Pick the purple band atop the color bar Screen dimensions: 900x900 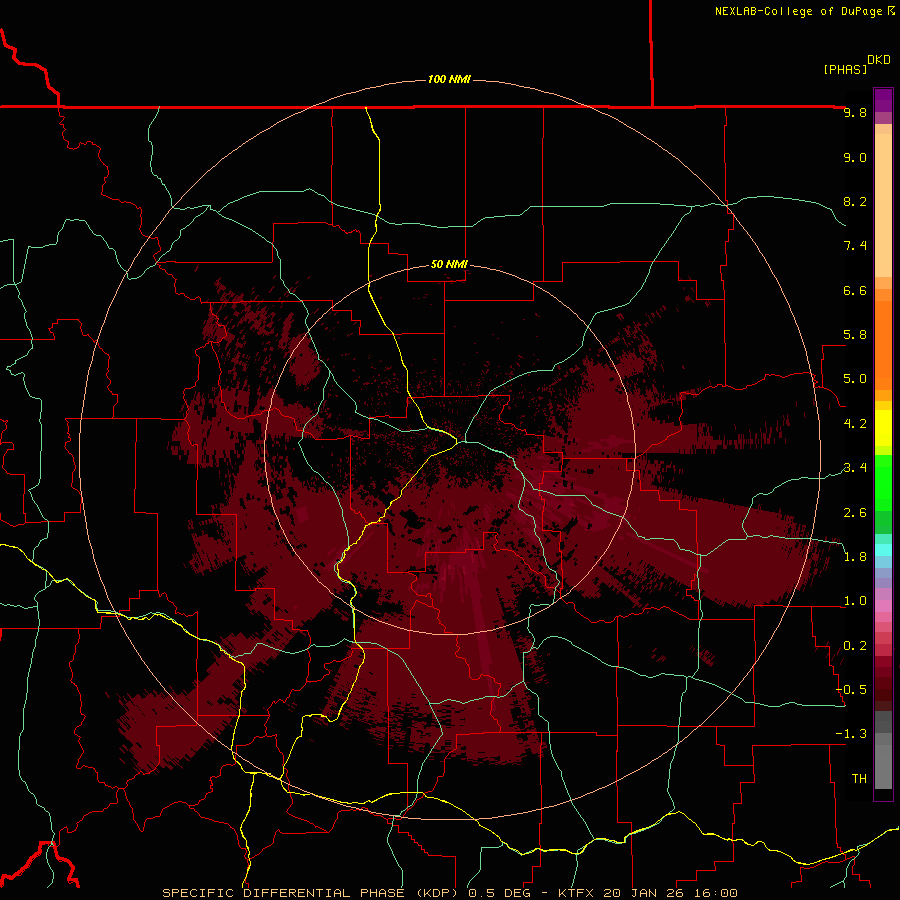[x=883, y=100]
